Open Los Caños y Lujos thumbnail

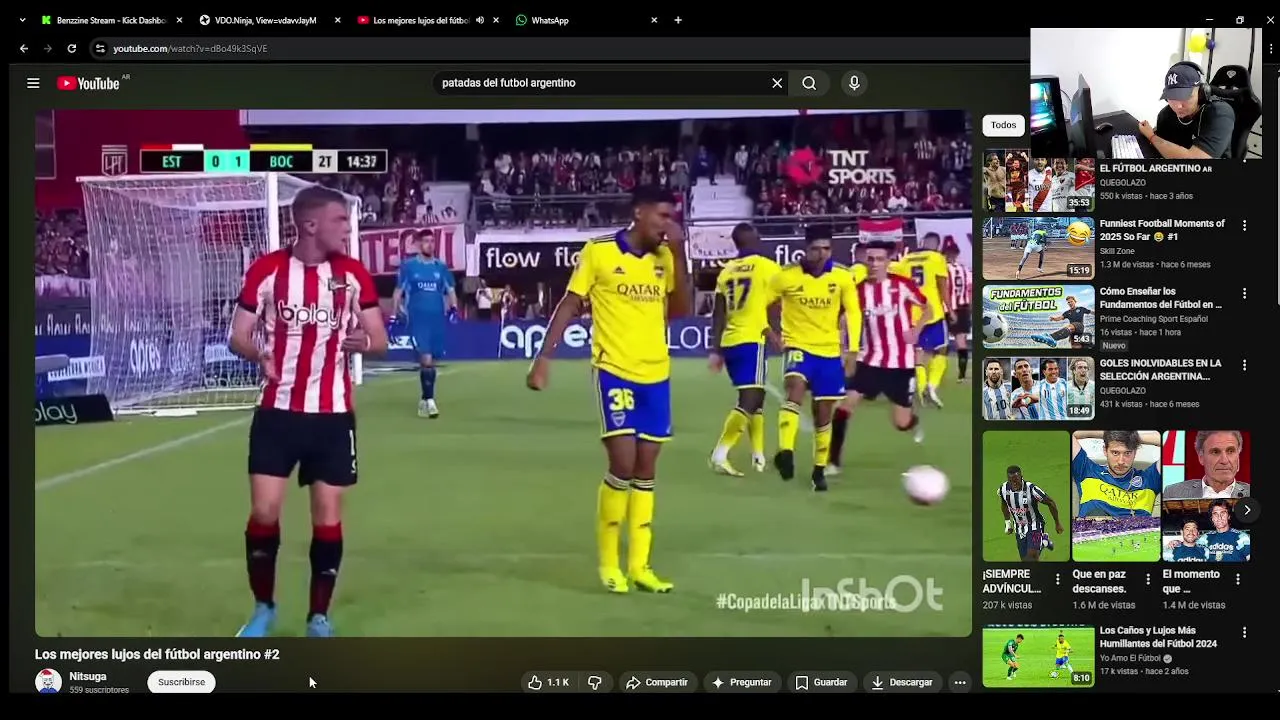[x=1038, y=656]
